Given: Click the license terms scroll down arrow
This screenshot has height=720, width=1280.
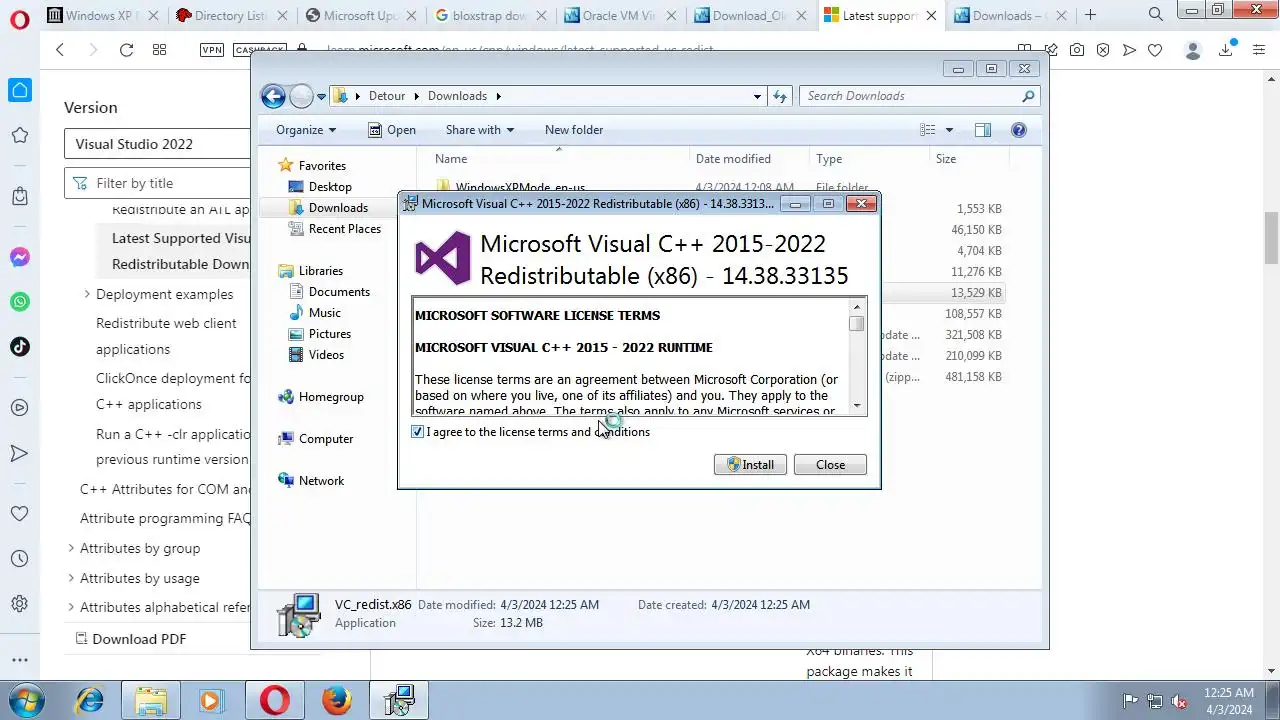Looking at the screenshot, I should pyautogui.click(x=857, y=406).
